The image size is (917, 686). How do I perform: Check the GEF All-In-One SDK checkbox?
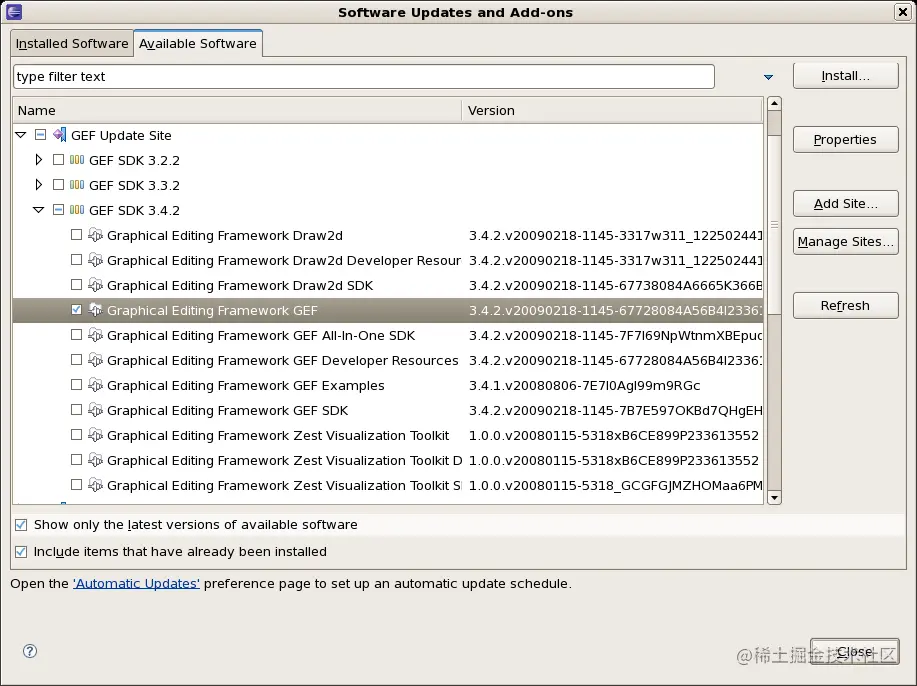pyautogui.click(x=76, y=335)
